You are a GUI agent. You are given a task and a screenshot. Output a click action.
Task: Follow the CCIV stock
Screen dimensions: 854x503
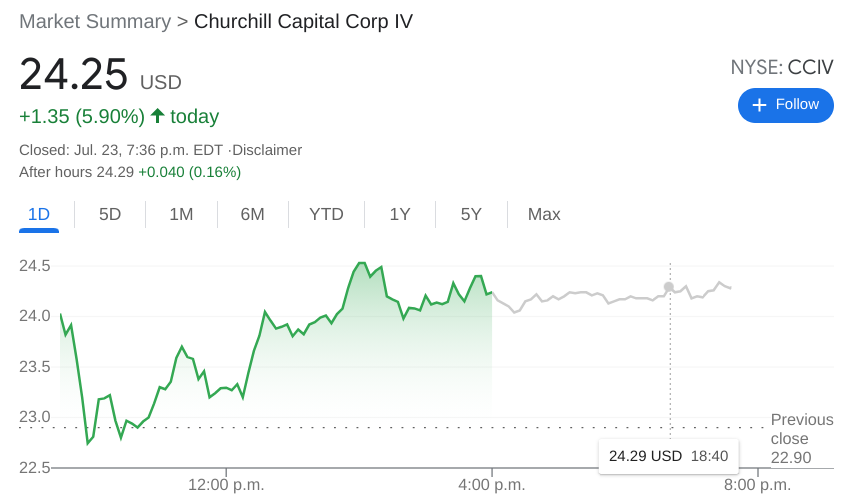pyautogui.click(x=785, y=105)
